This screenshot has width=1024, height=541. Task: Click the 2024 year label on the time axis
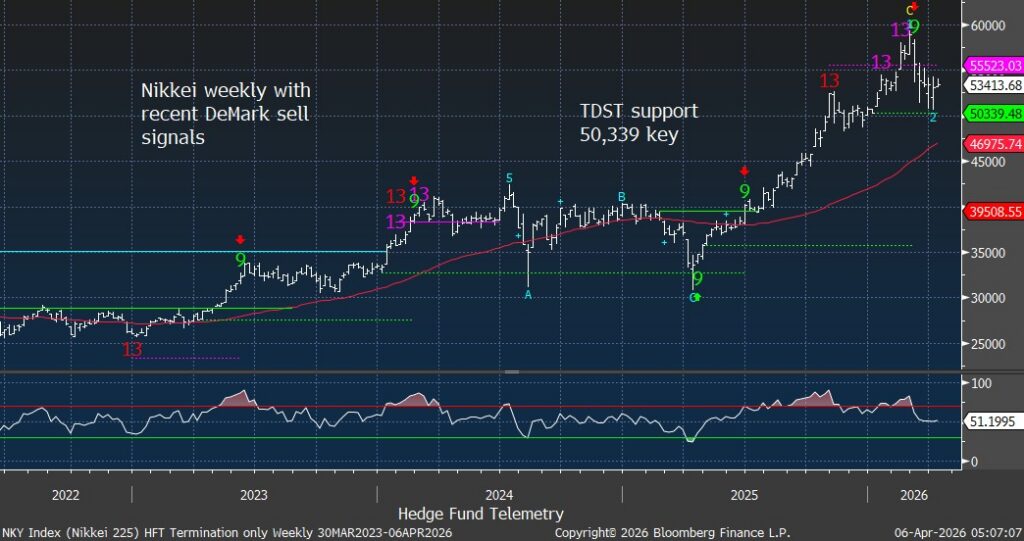point(499,494)
